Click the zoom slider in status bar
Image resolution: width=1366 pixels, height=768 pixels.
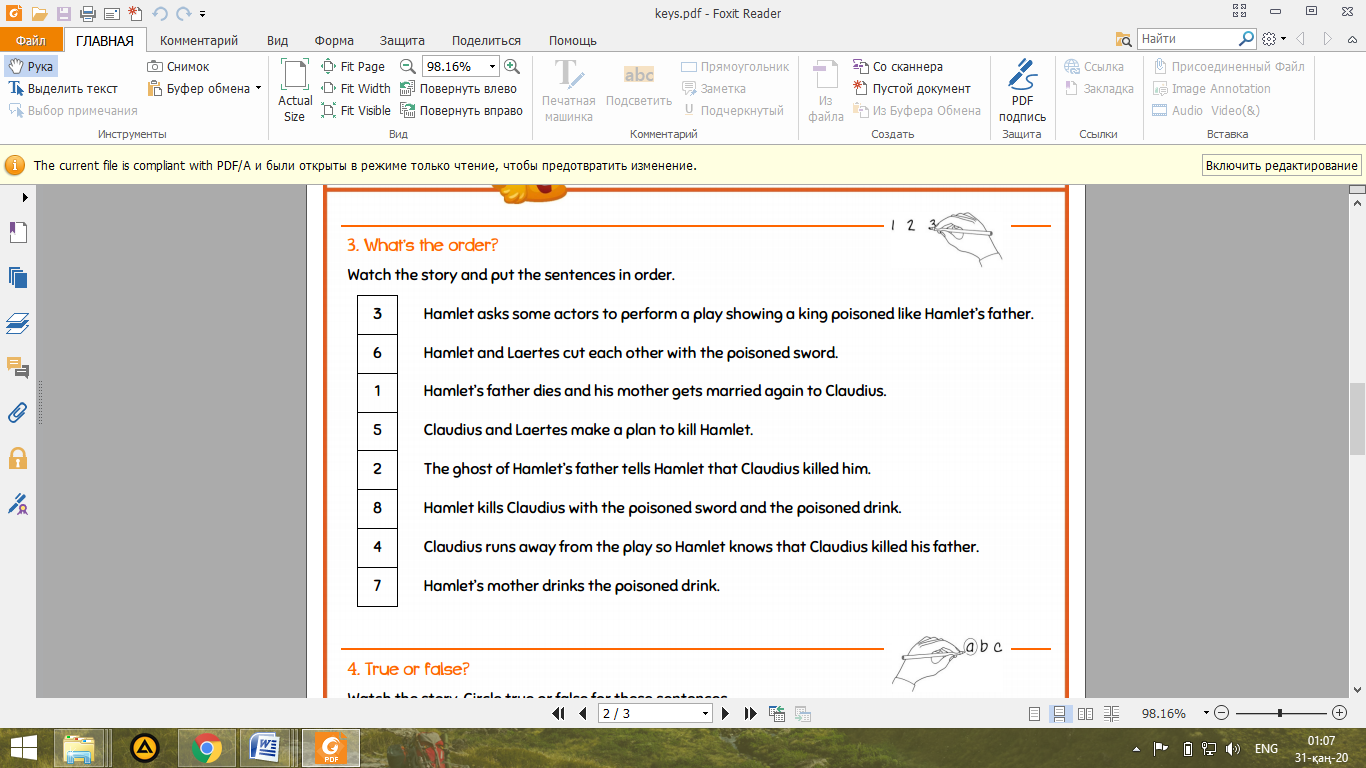(x=1280, y=714)
